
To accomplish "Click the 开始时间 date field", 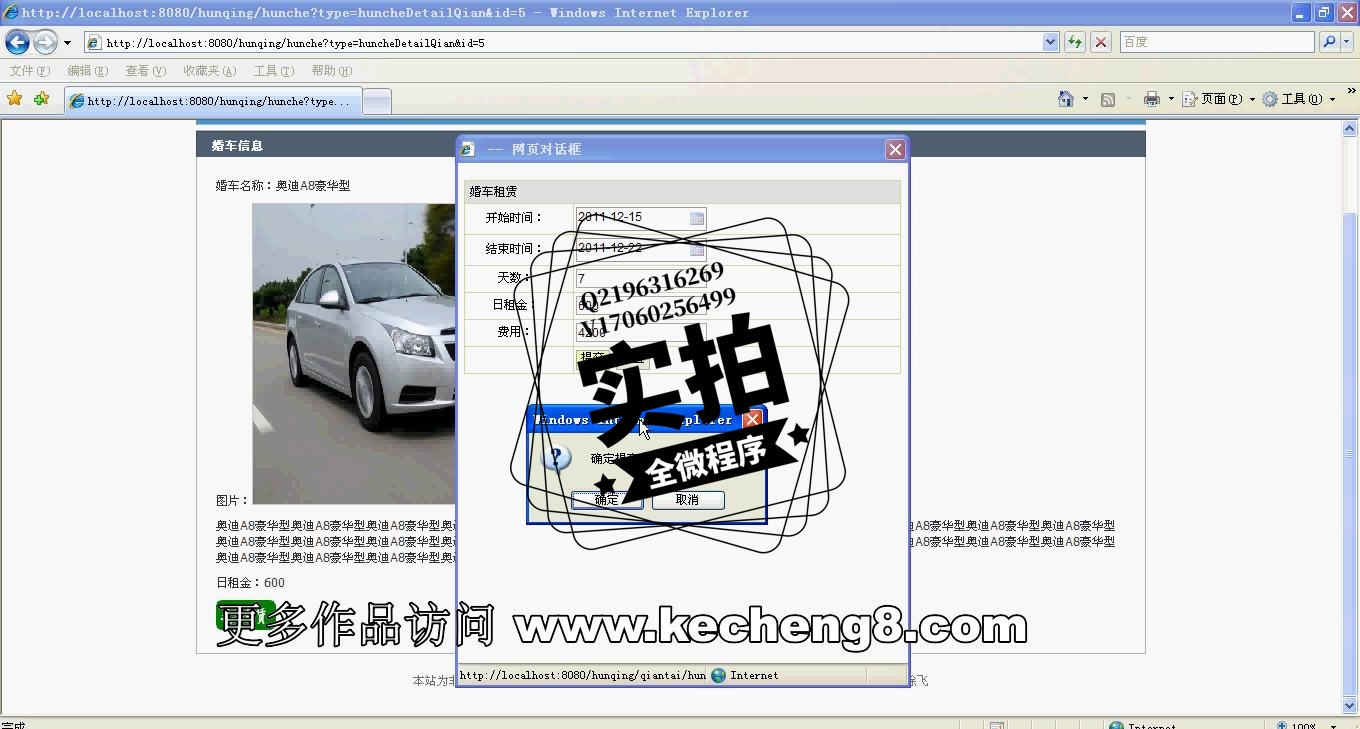I will coord(641,217).
